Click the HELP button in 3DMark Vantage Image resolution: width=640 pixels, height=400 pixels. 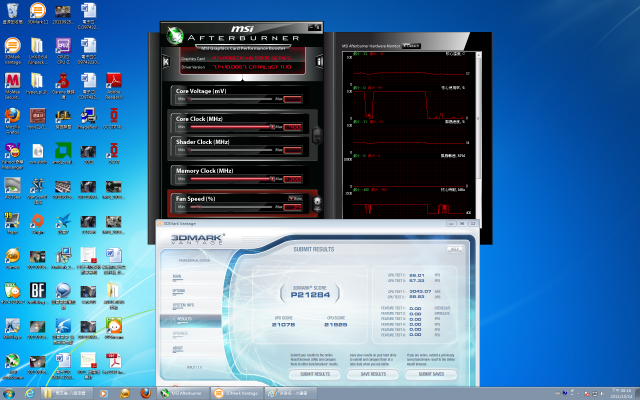pos(455,249)
